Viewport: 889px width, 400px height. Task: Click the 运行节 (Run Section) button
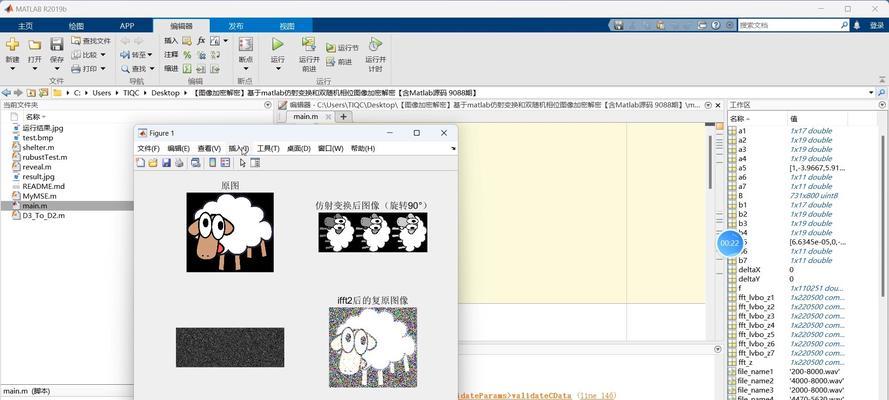342,48
